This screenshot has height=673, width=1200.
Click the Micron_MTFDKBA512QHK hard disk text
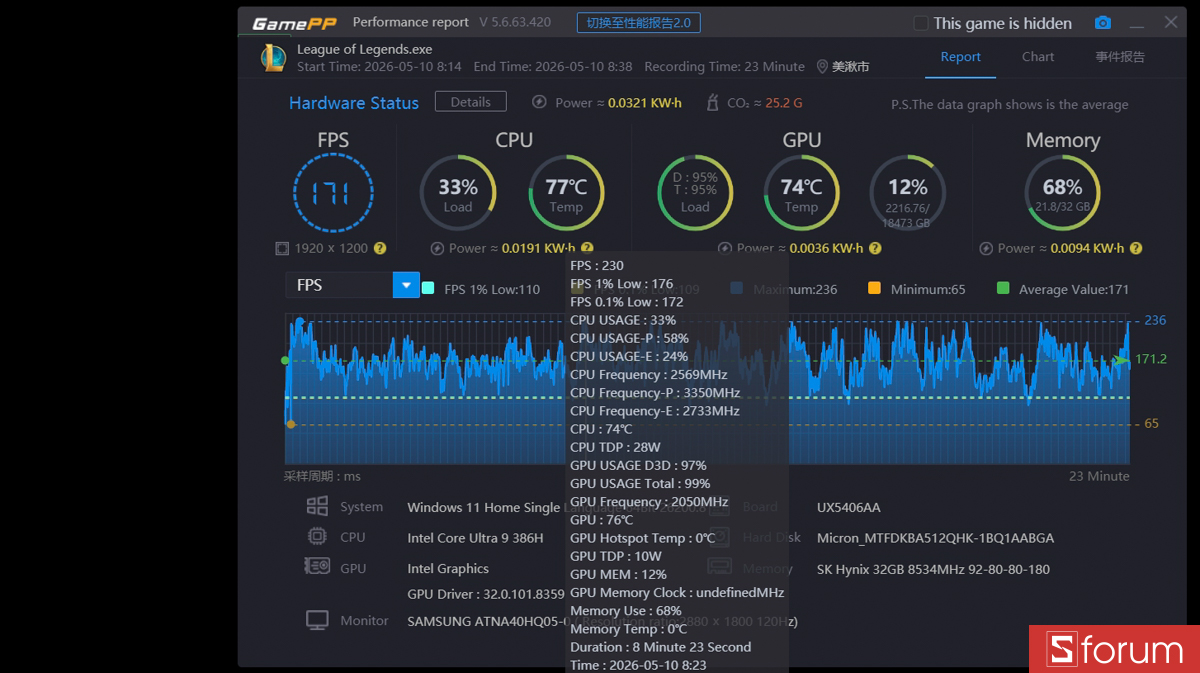935,538
